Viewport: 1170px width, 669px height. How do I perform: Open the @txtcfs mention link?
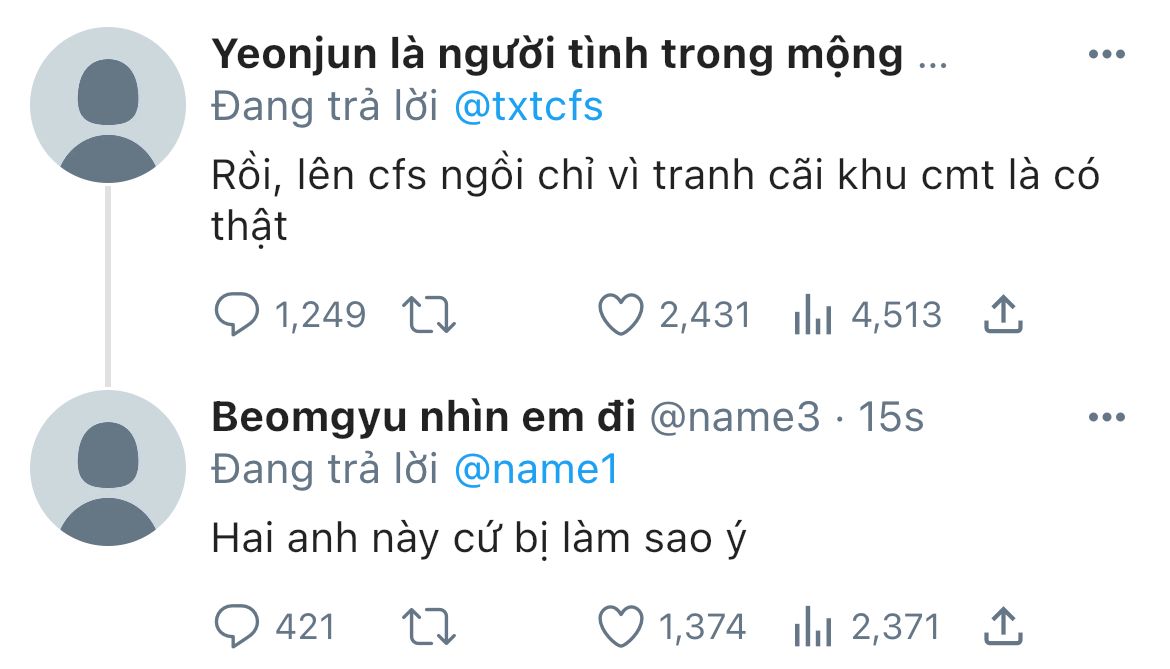[528, 107]
